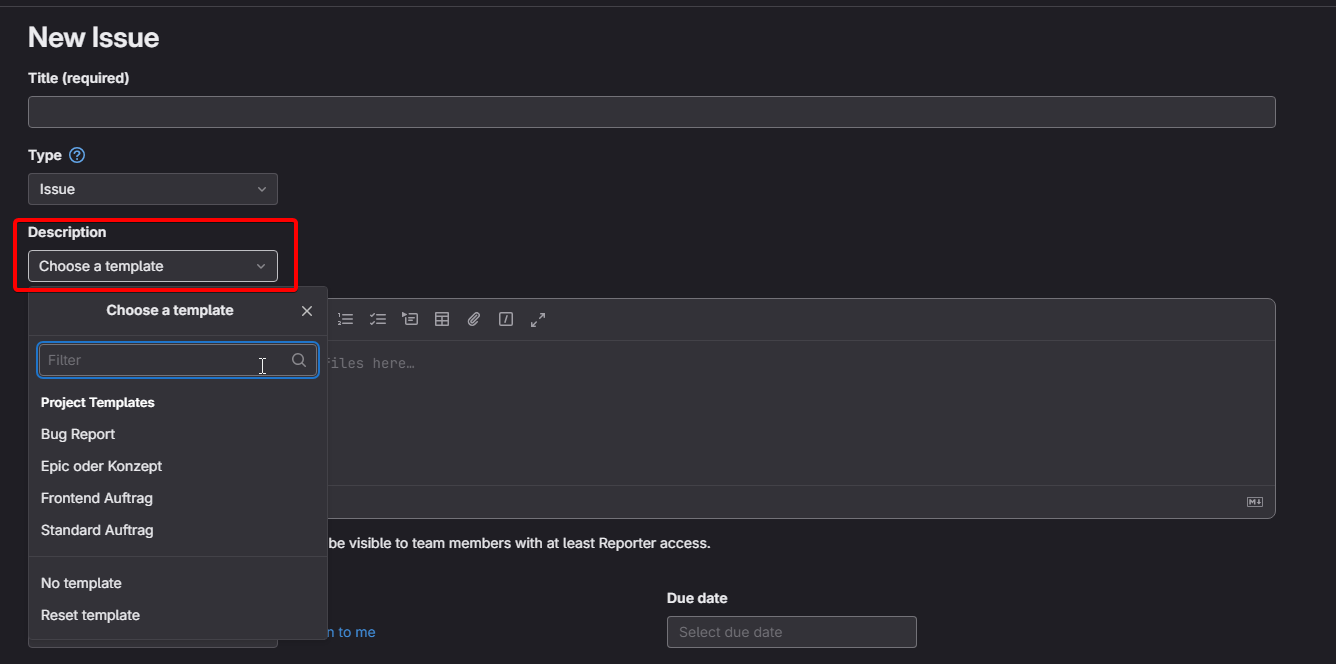Choose the Epic oder Konzept template

click(x=101, y=466)
